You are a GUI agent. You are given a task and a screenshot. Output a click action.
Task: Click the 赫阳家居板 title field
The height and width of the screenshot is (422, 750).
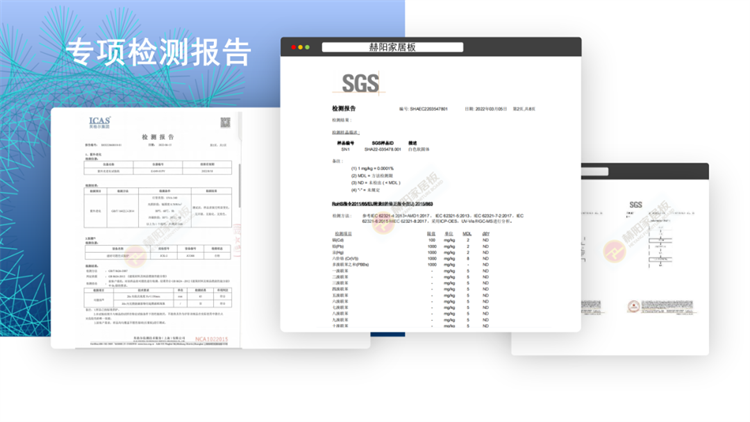pyautogui.click(x=392, y=47)
